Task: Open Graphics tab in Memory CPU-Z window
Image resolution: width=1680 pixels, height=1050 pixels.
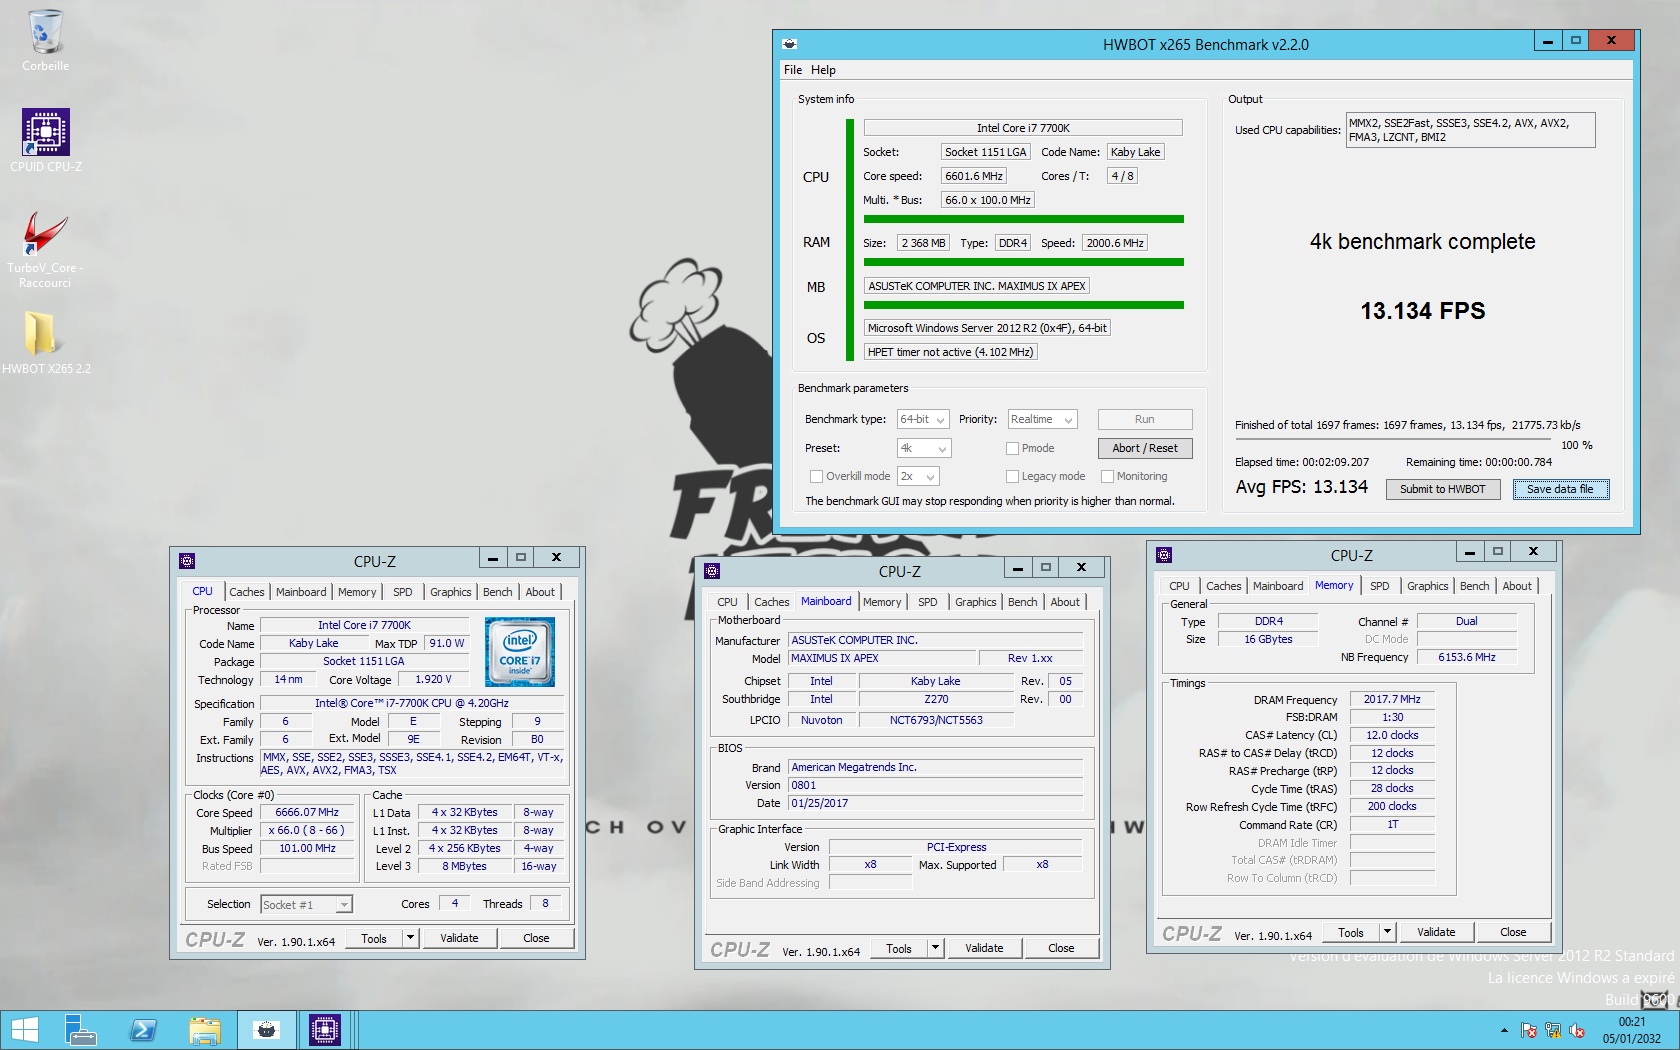Action: (x=1428, y=586)
